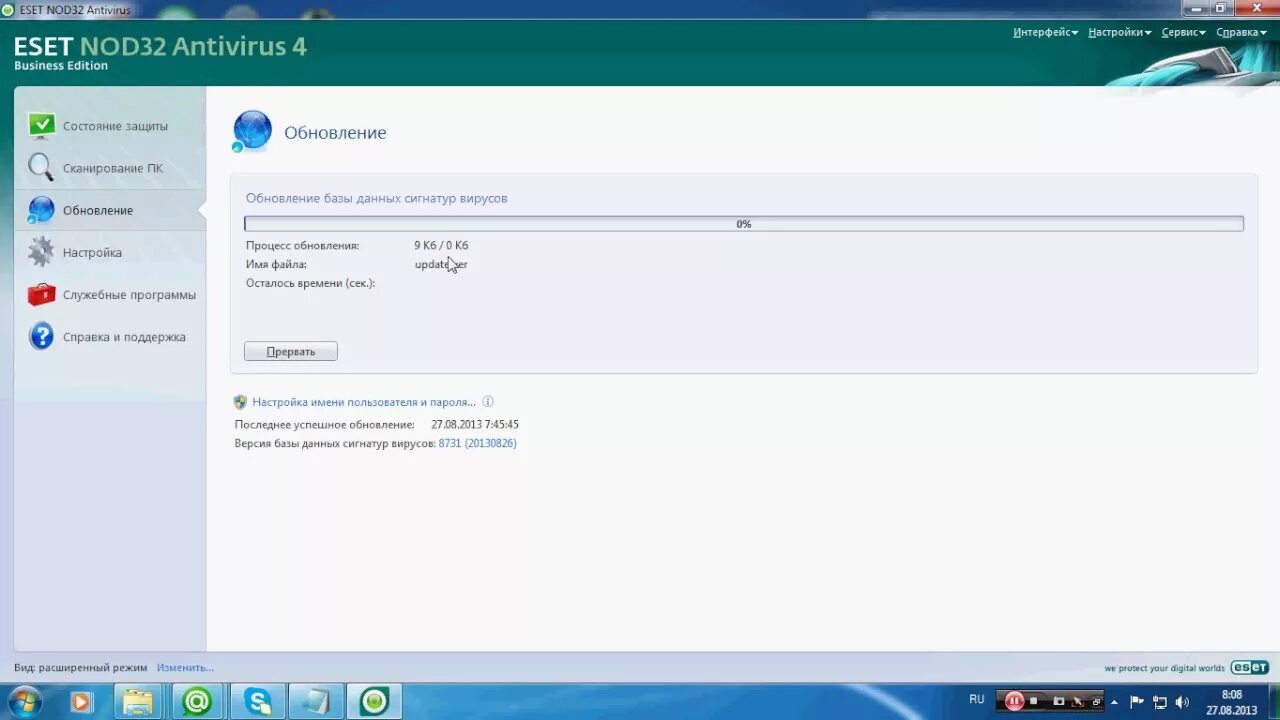
Task: Click the red toolbox Служебные программы icon
Action: (x=41, y=294)
